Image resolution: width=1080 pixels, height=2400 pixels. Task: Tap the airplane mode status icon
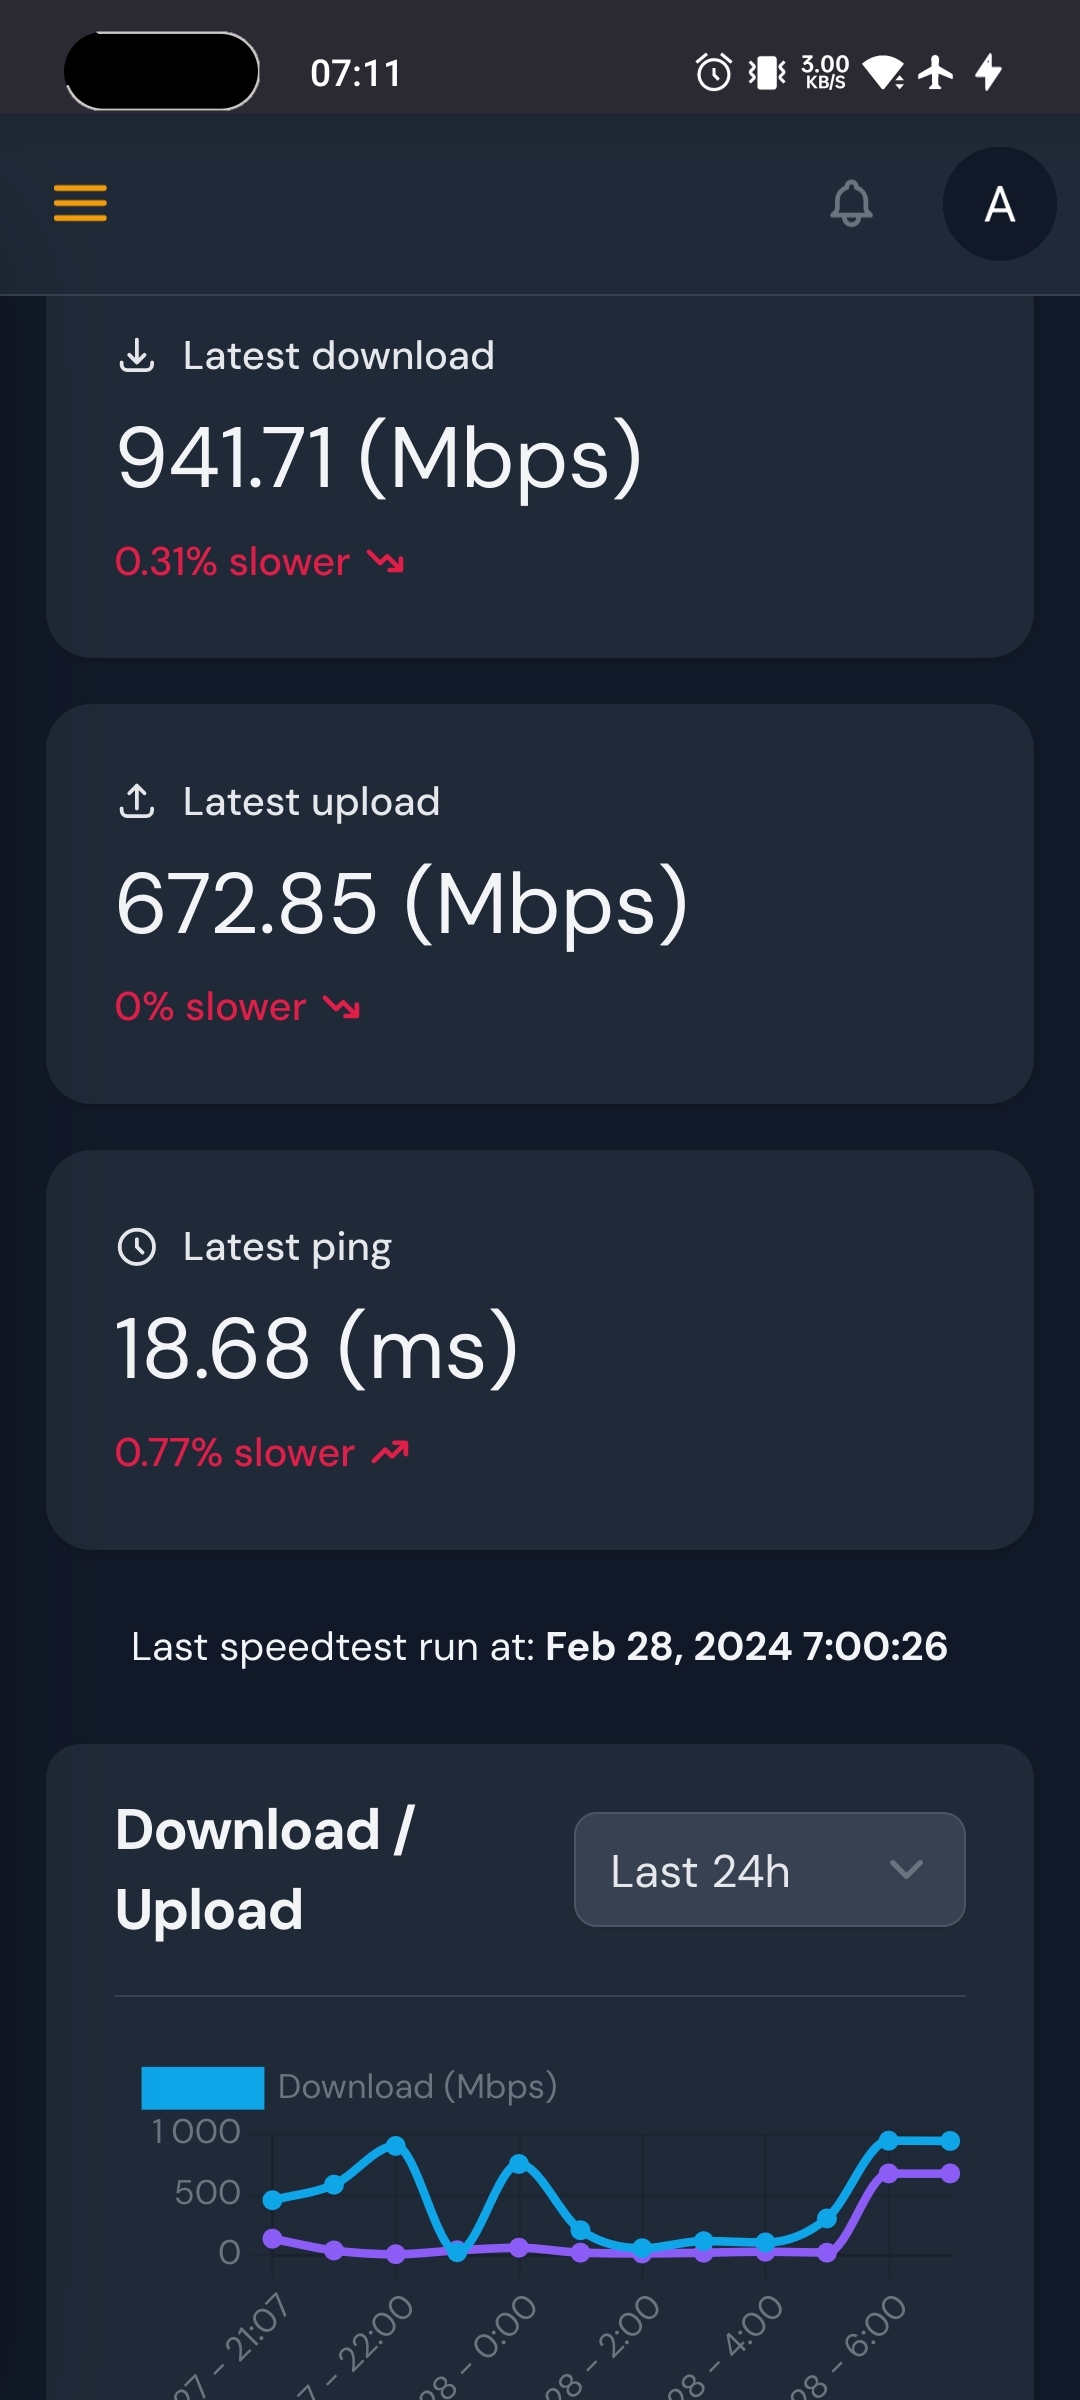click(936, 72)
